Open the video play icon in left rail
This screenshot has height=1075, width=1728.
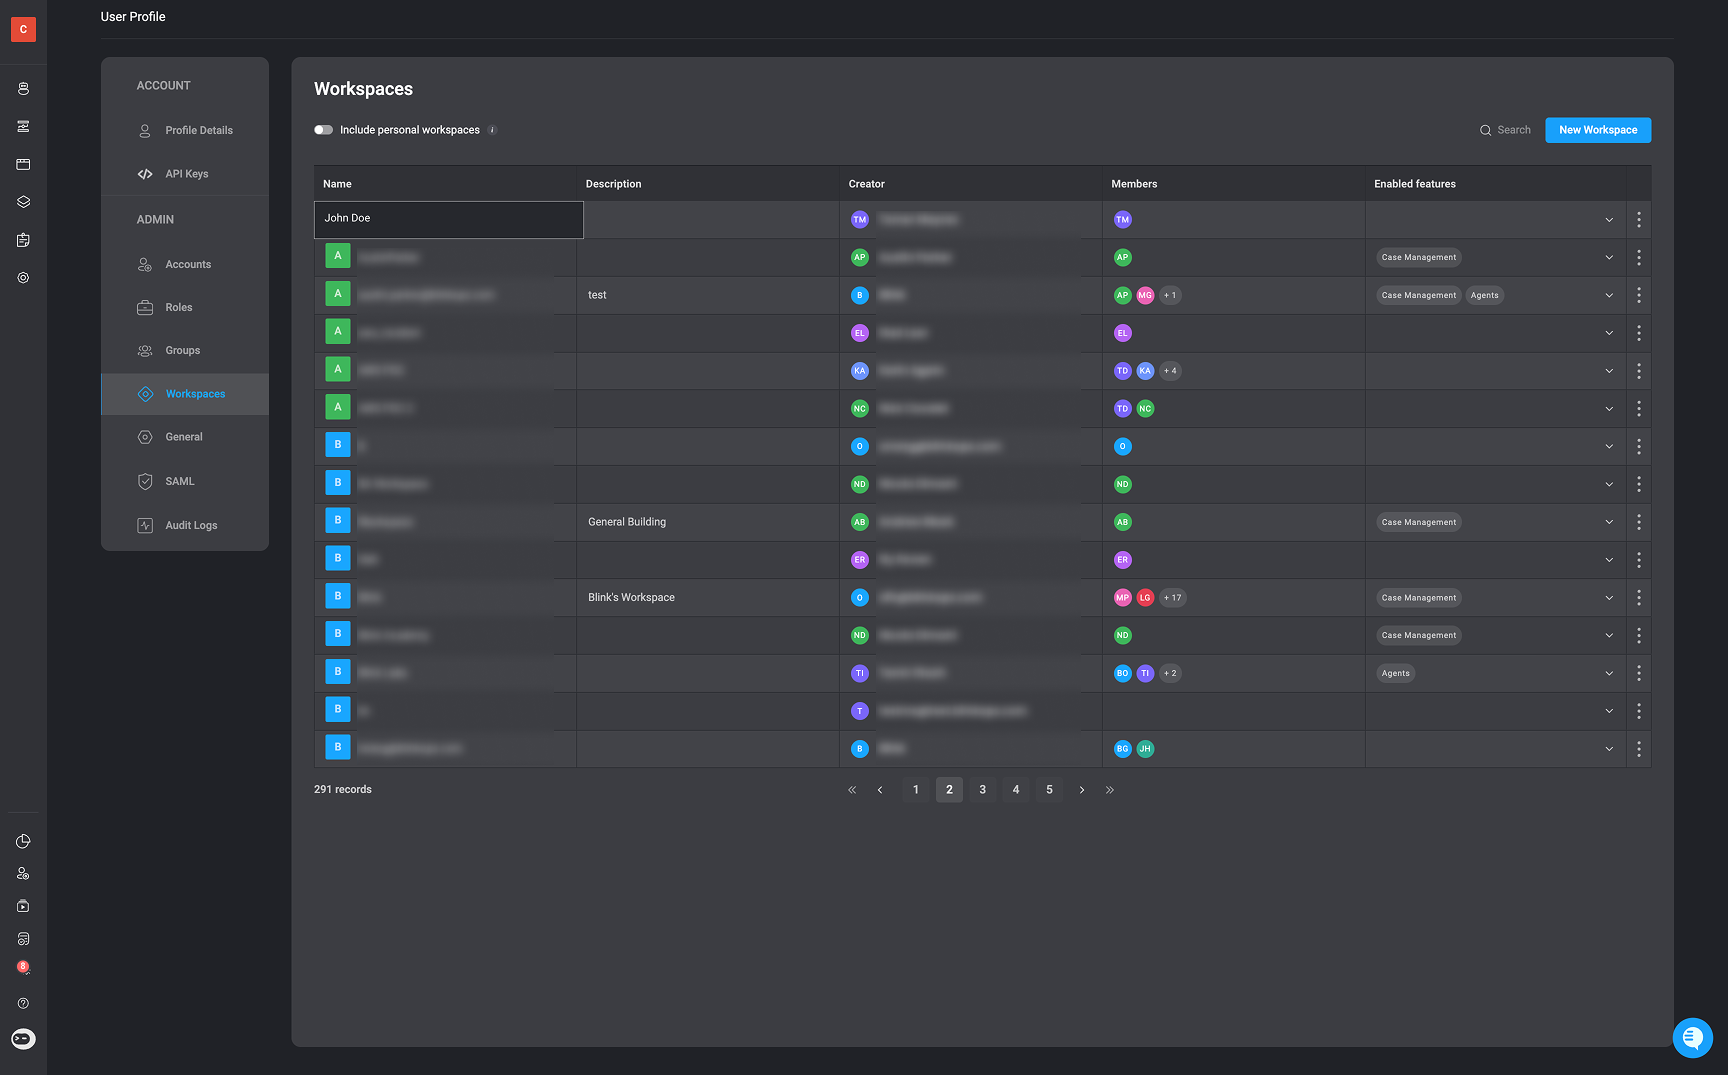click(x=23, y=906)
